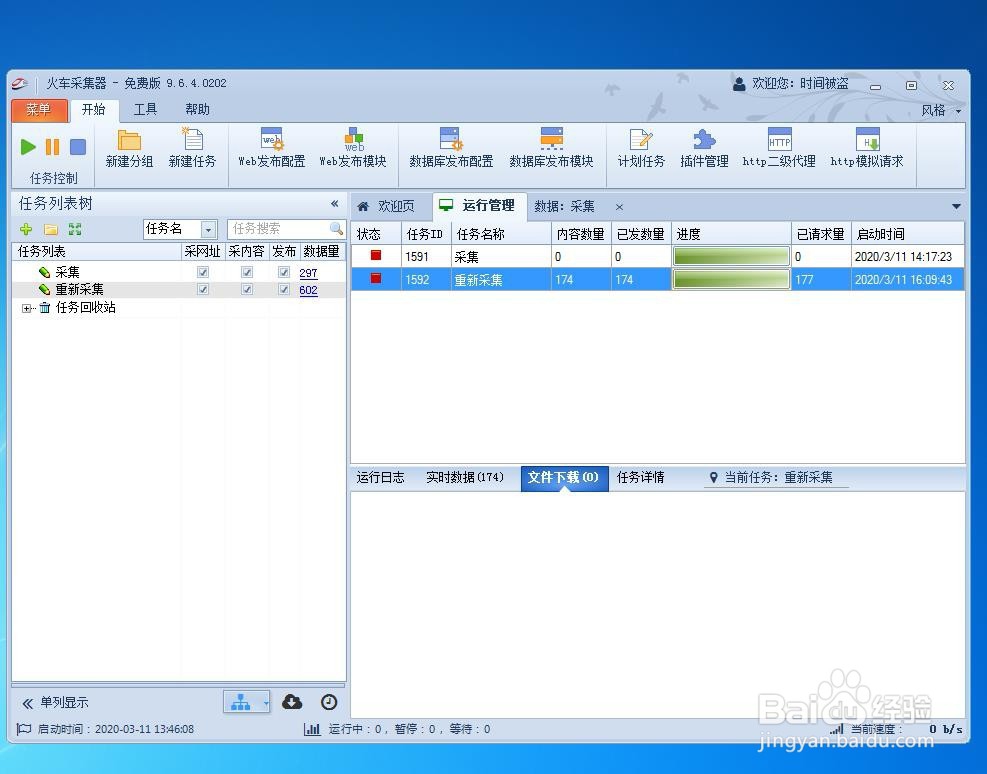Open Web发布配置 settings
Image resolution: width=987 pixels, height=774 pixels.
pos(272,149)
